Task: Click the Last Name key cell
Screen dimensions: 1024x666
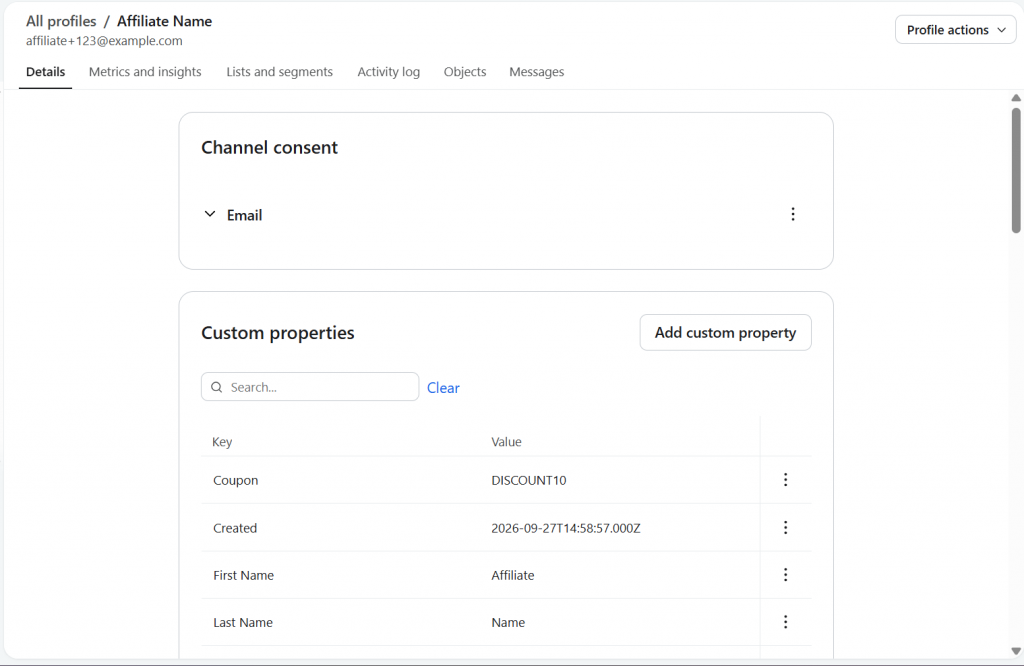Action: pos(243,623)
